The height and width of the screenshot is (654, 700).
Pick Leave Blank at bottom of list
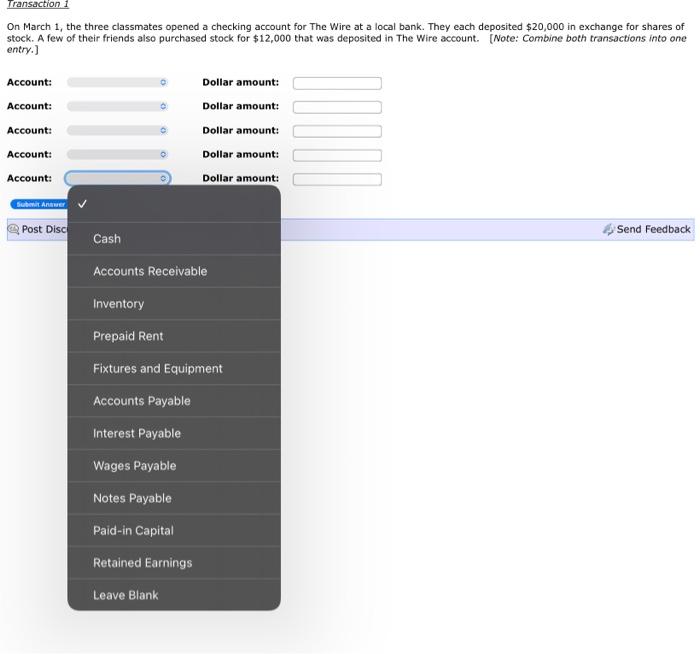[x=174, y=595]
